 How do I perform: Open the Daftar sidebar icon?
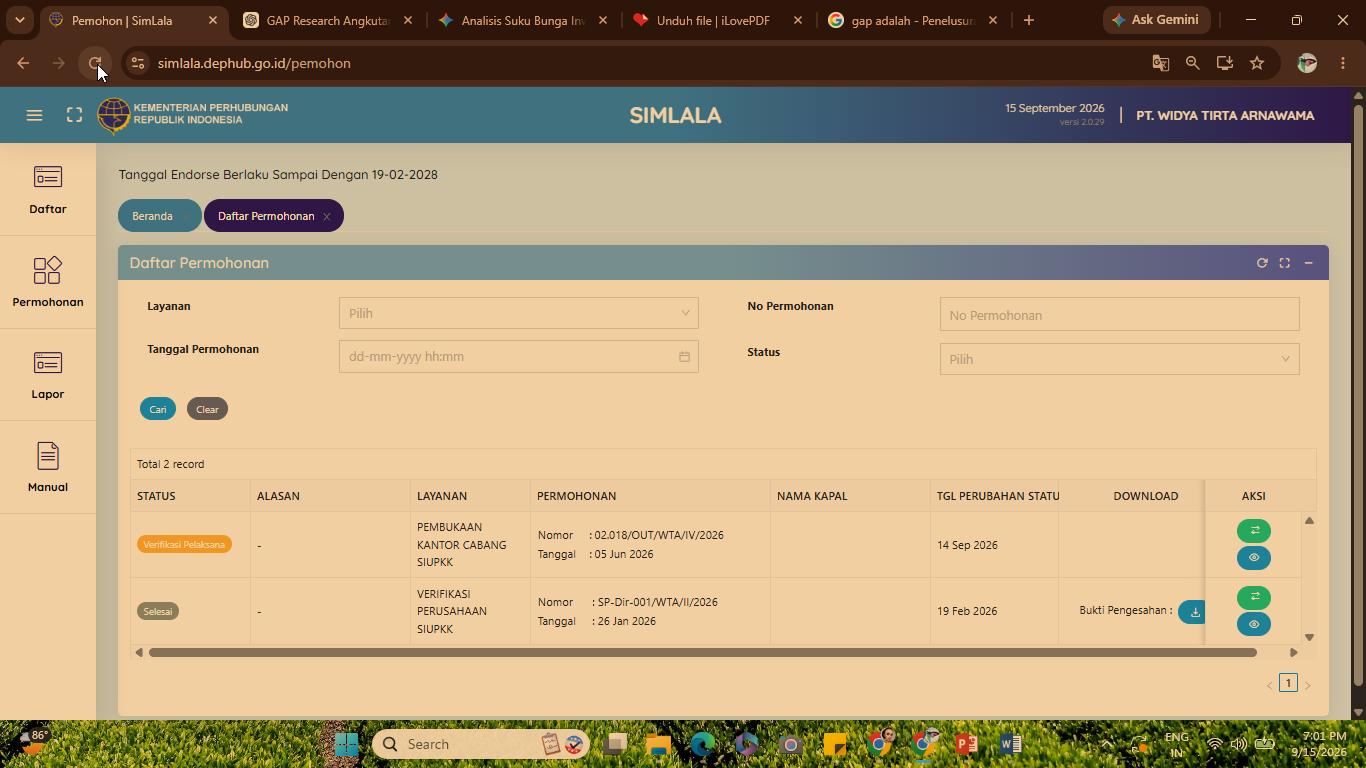(x=48, y=191)
